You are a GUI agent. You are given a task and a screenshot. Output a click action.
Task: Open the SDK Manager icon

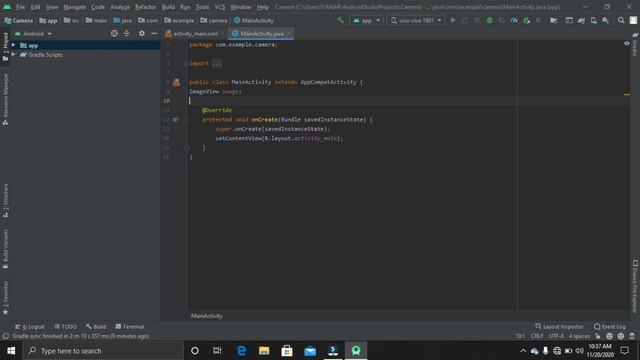pos(605,20)
